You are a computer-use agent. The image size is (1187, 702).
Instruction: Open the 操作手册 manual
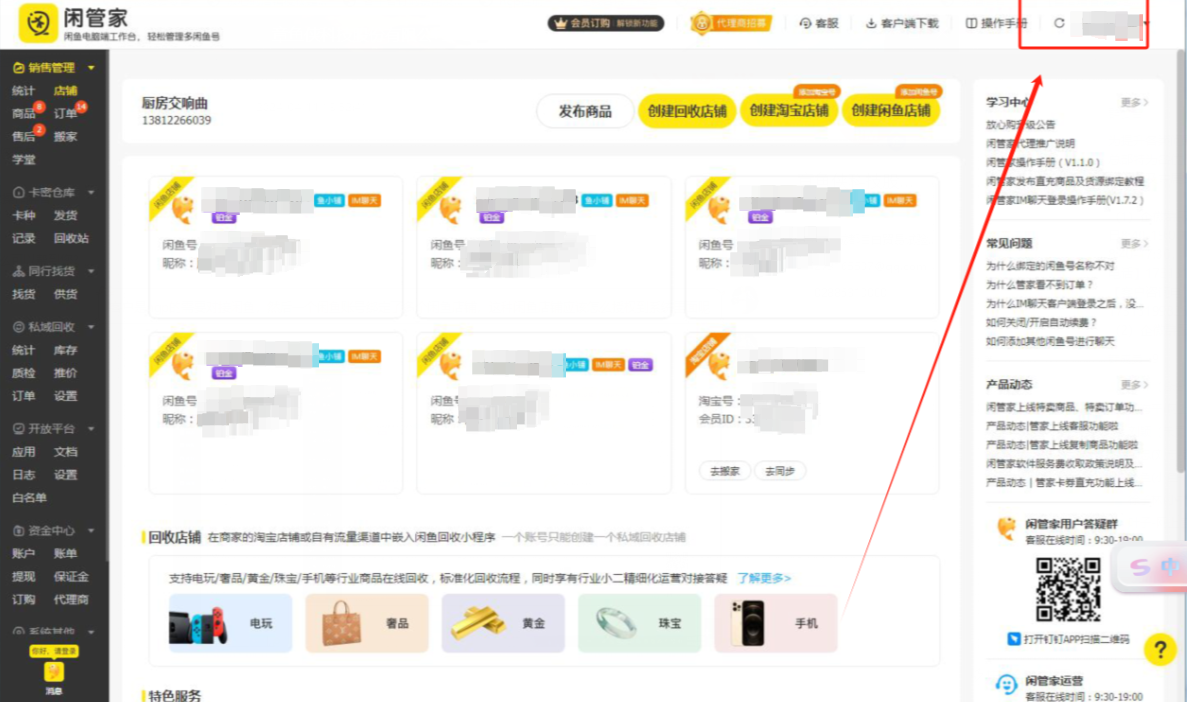(996, 23)
